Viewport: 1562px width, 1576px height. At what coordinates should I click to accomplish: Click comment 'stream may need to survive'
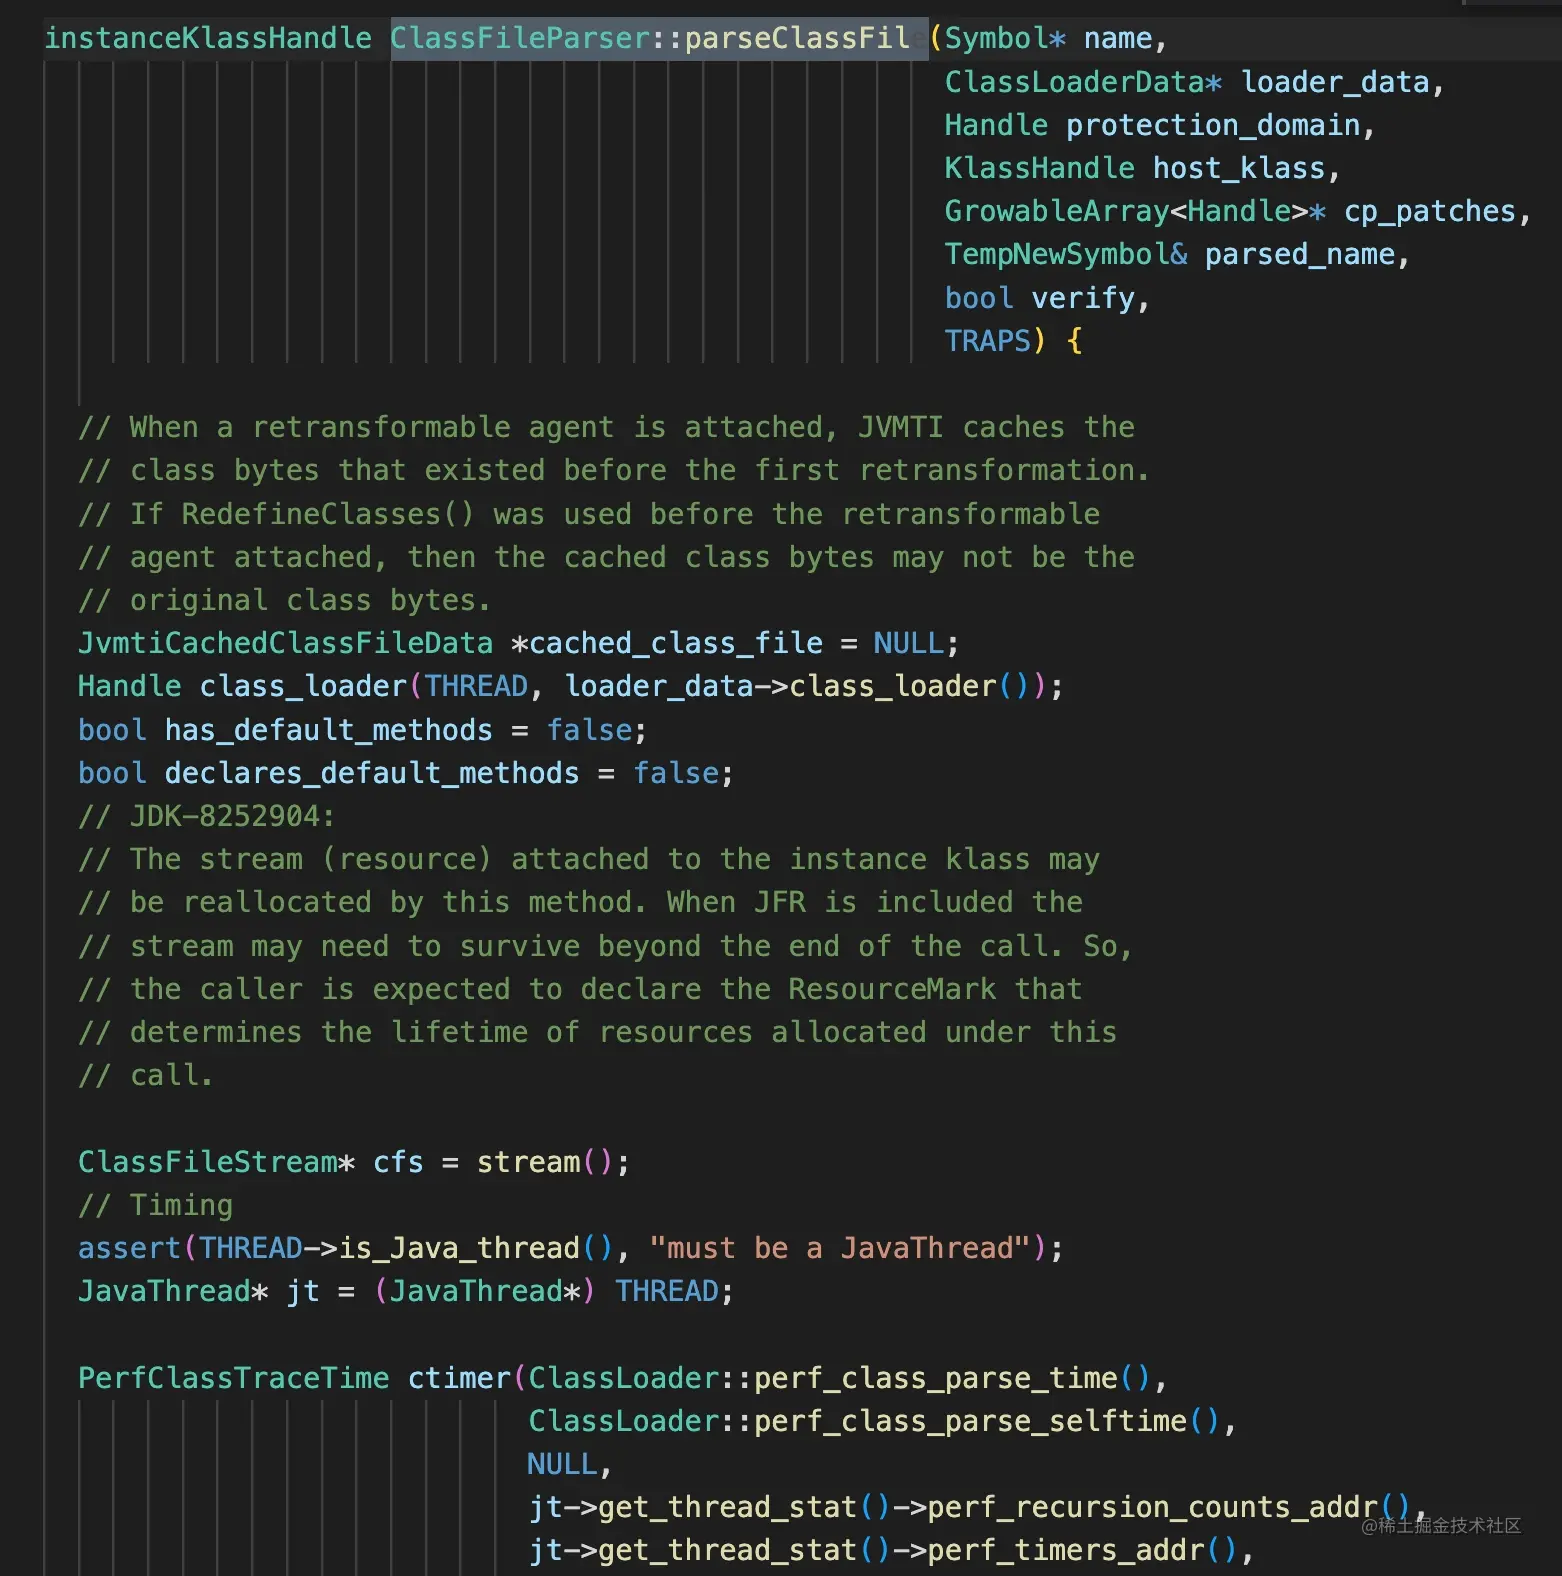point(605,946)
